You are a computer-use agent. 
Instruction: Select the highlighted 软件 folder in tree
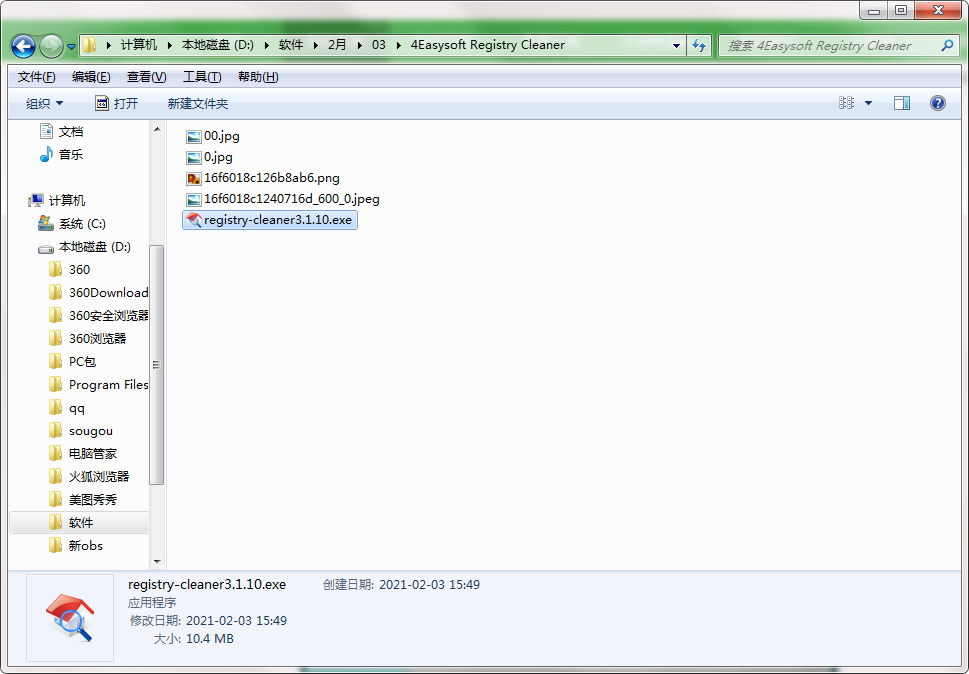(x=79, y=523)
